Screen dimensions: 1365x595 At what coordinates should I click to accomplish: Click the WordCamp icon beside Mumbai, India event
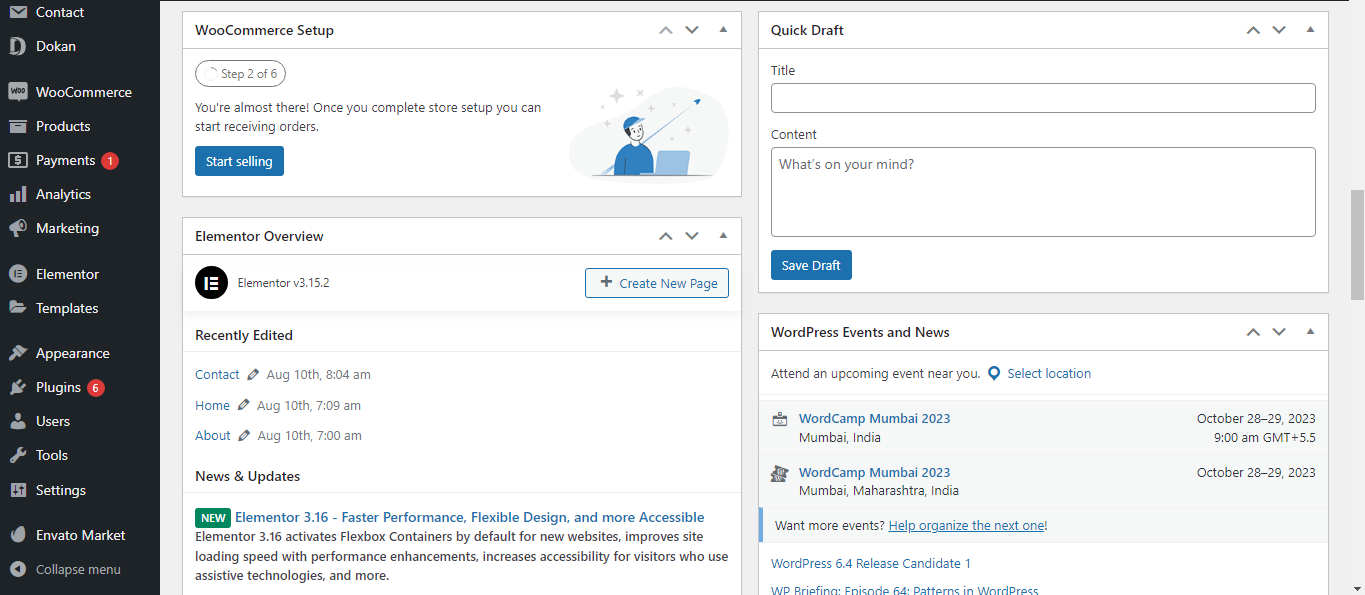(x=780, y=420)
